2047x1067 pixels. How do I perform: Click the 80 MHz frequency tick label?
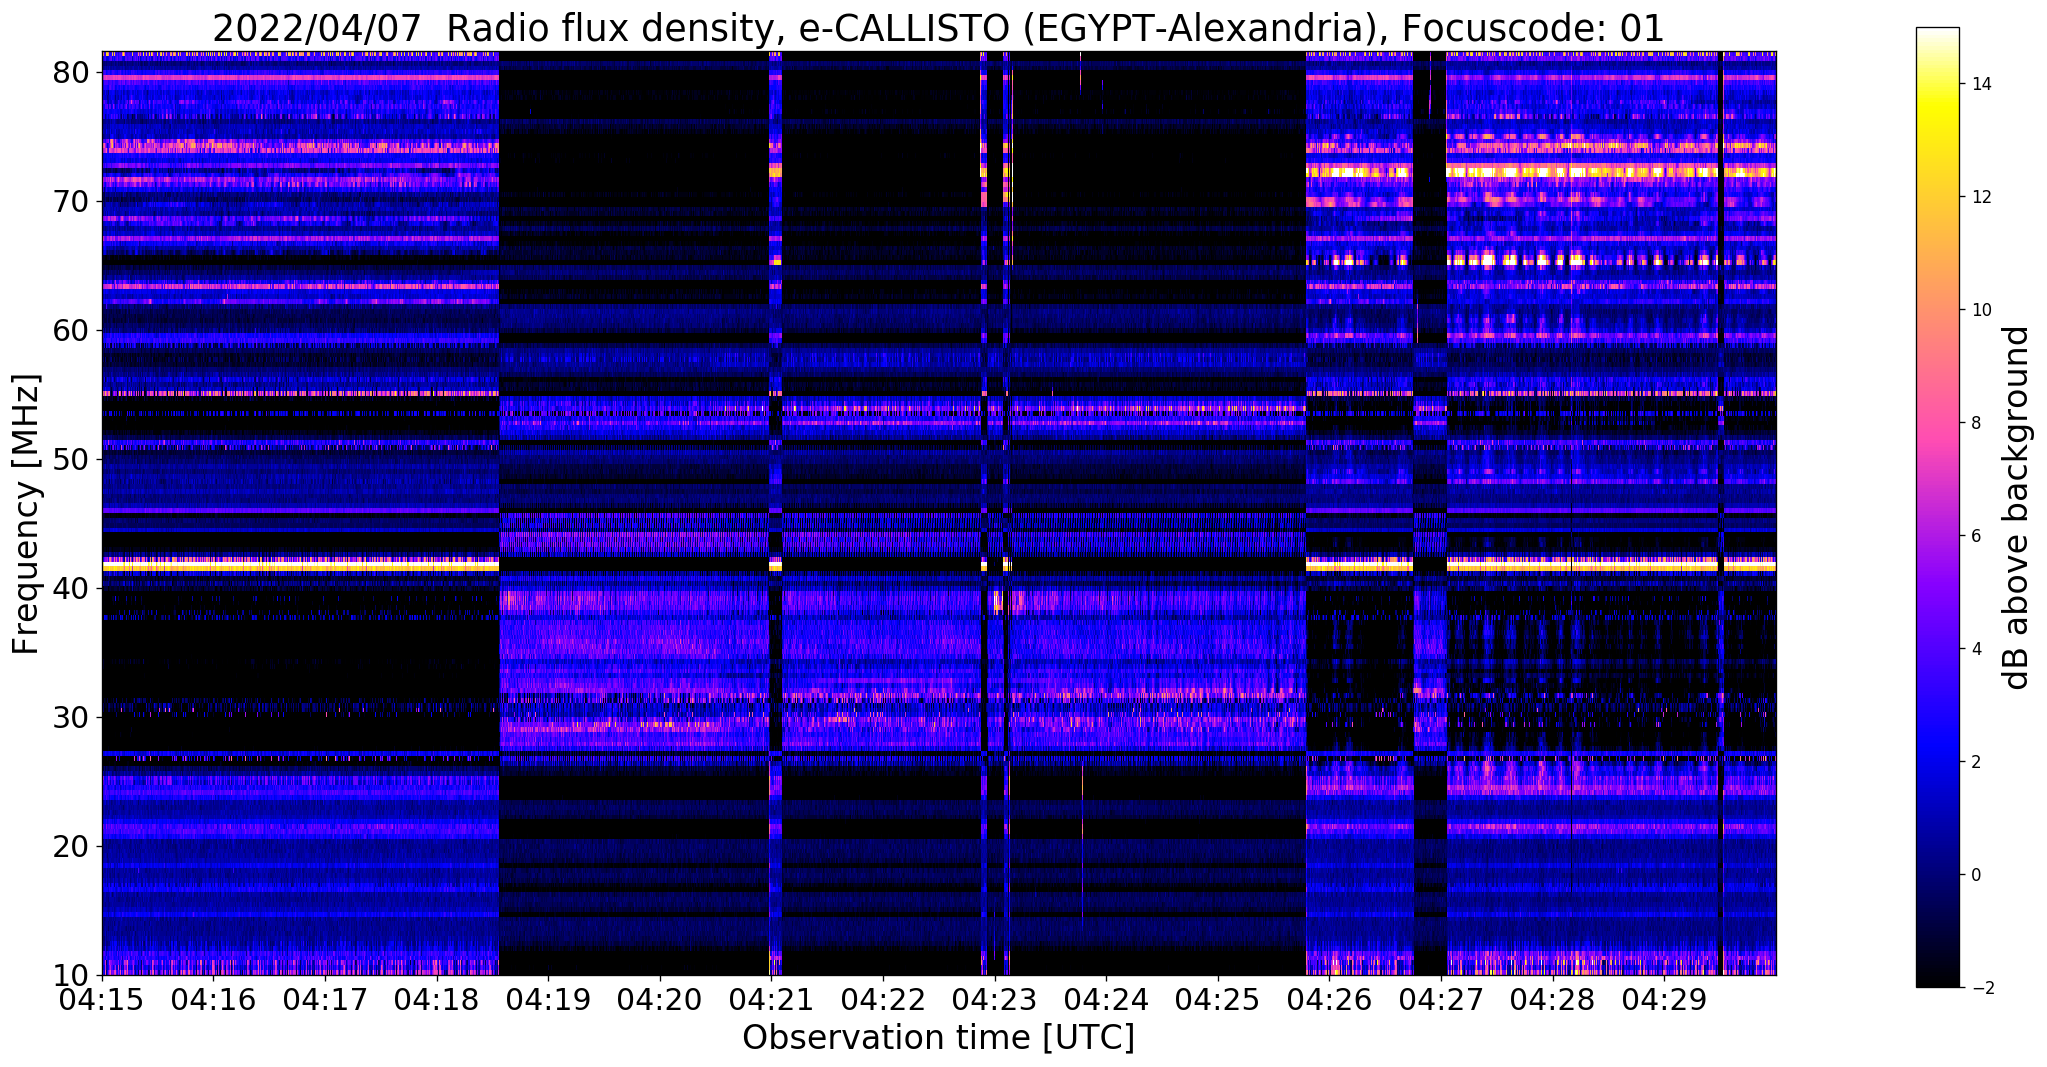(72, 72)
